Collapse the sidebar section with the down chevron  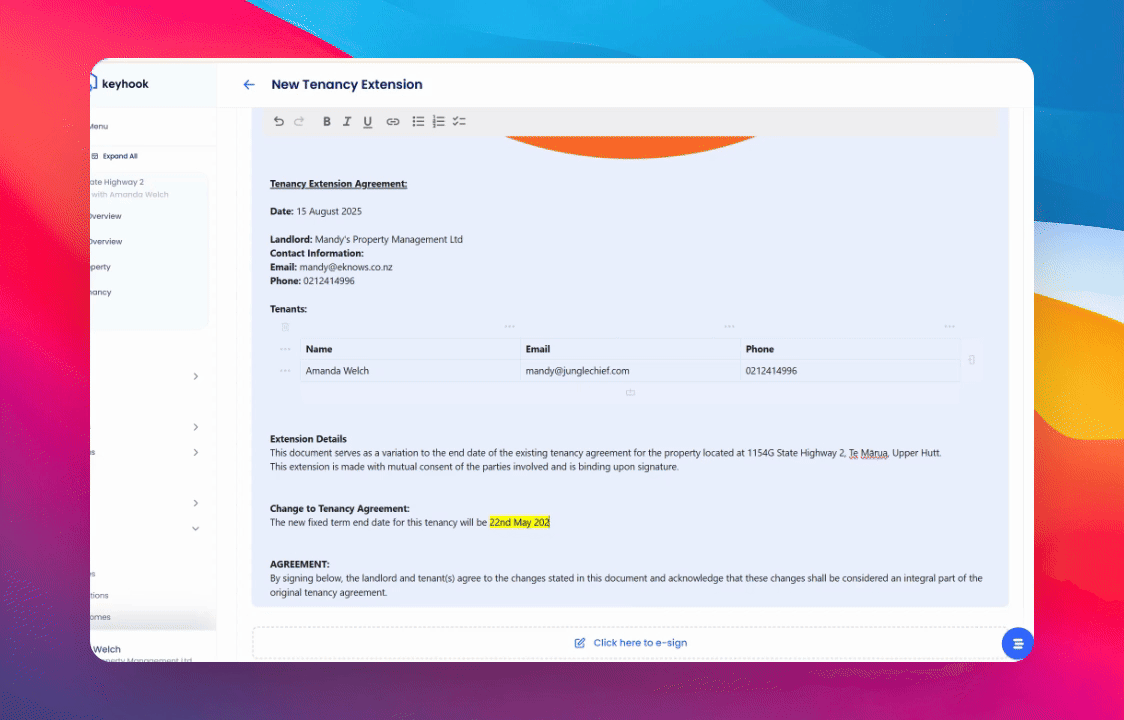196,529
